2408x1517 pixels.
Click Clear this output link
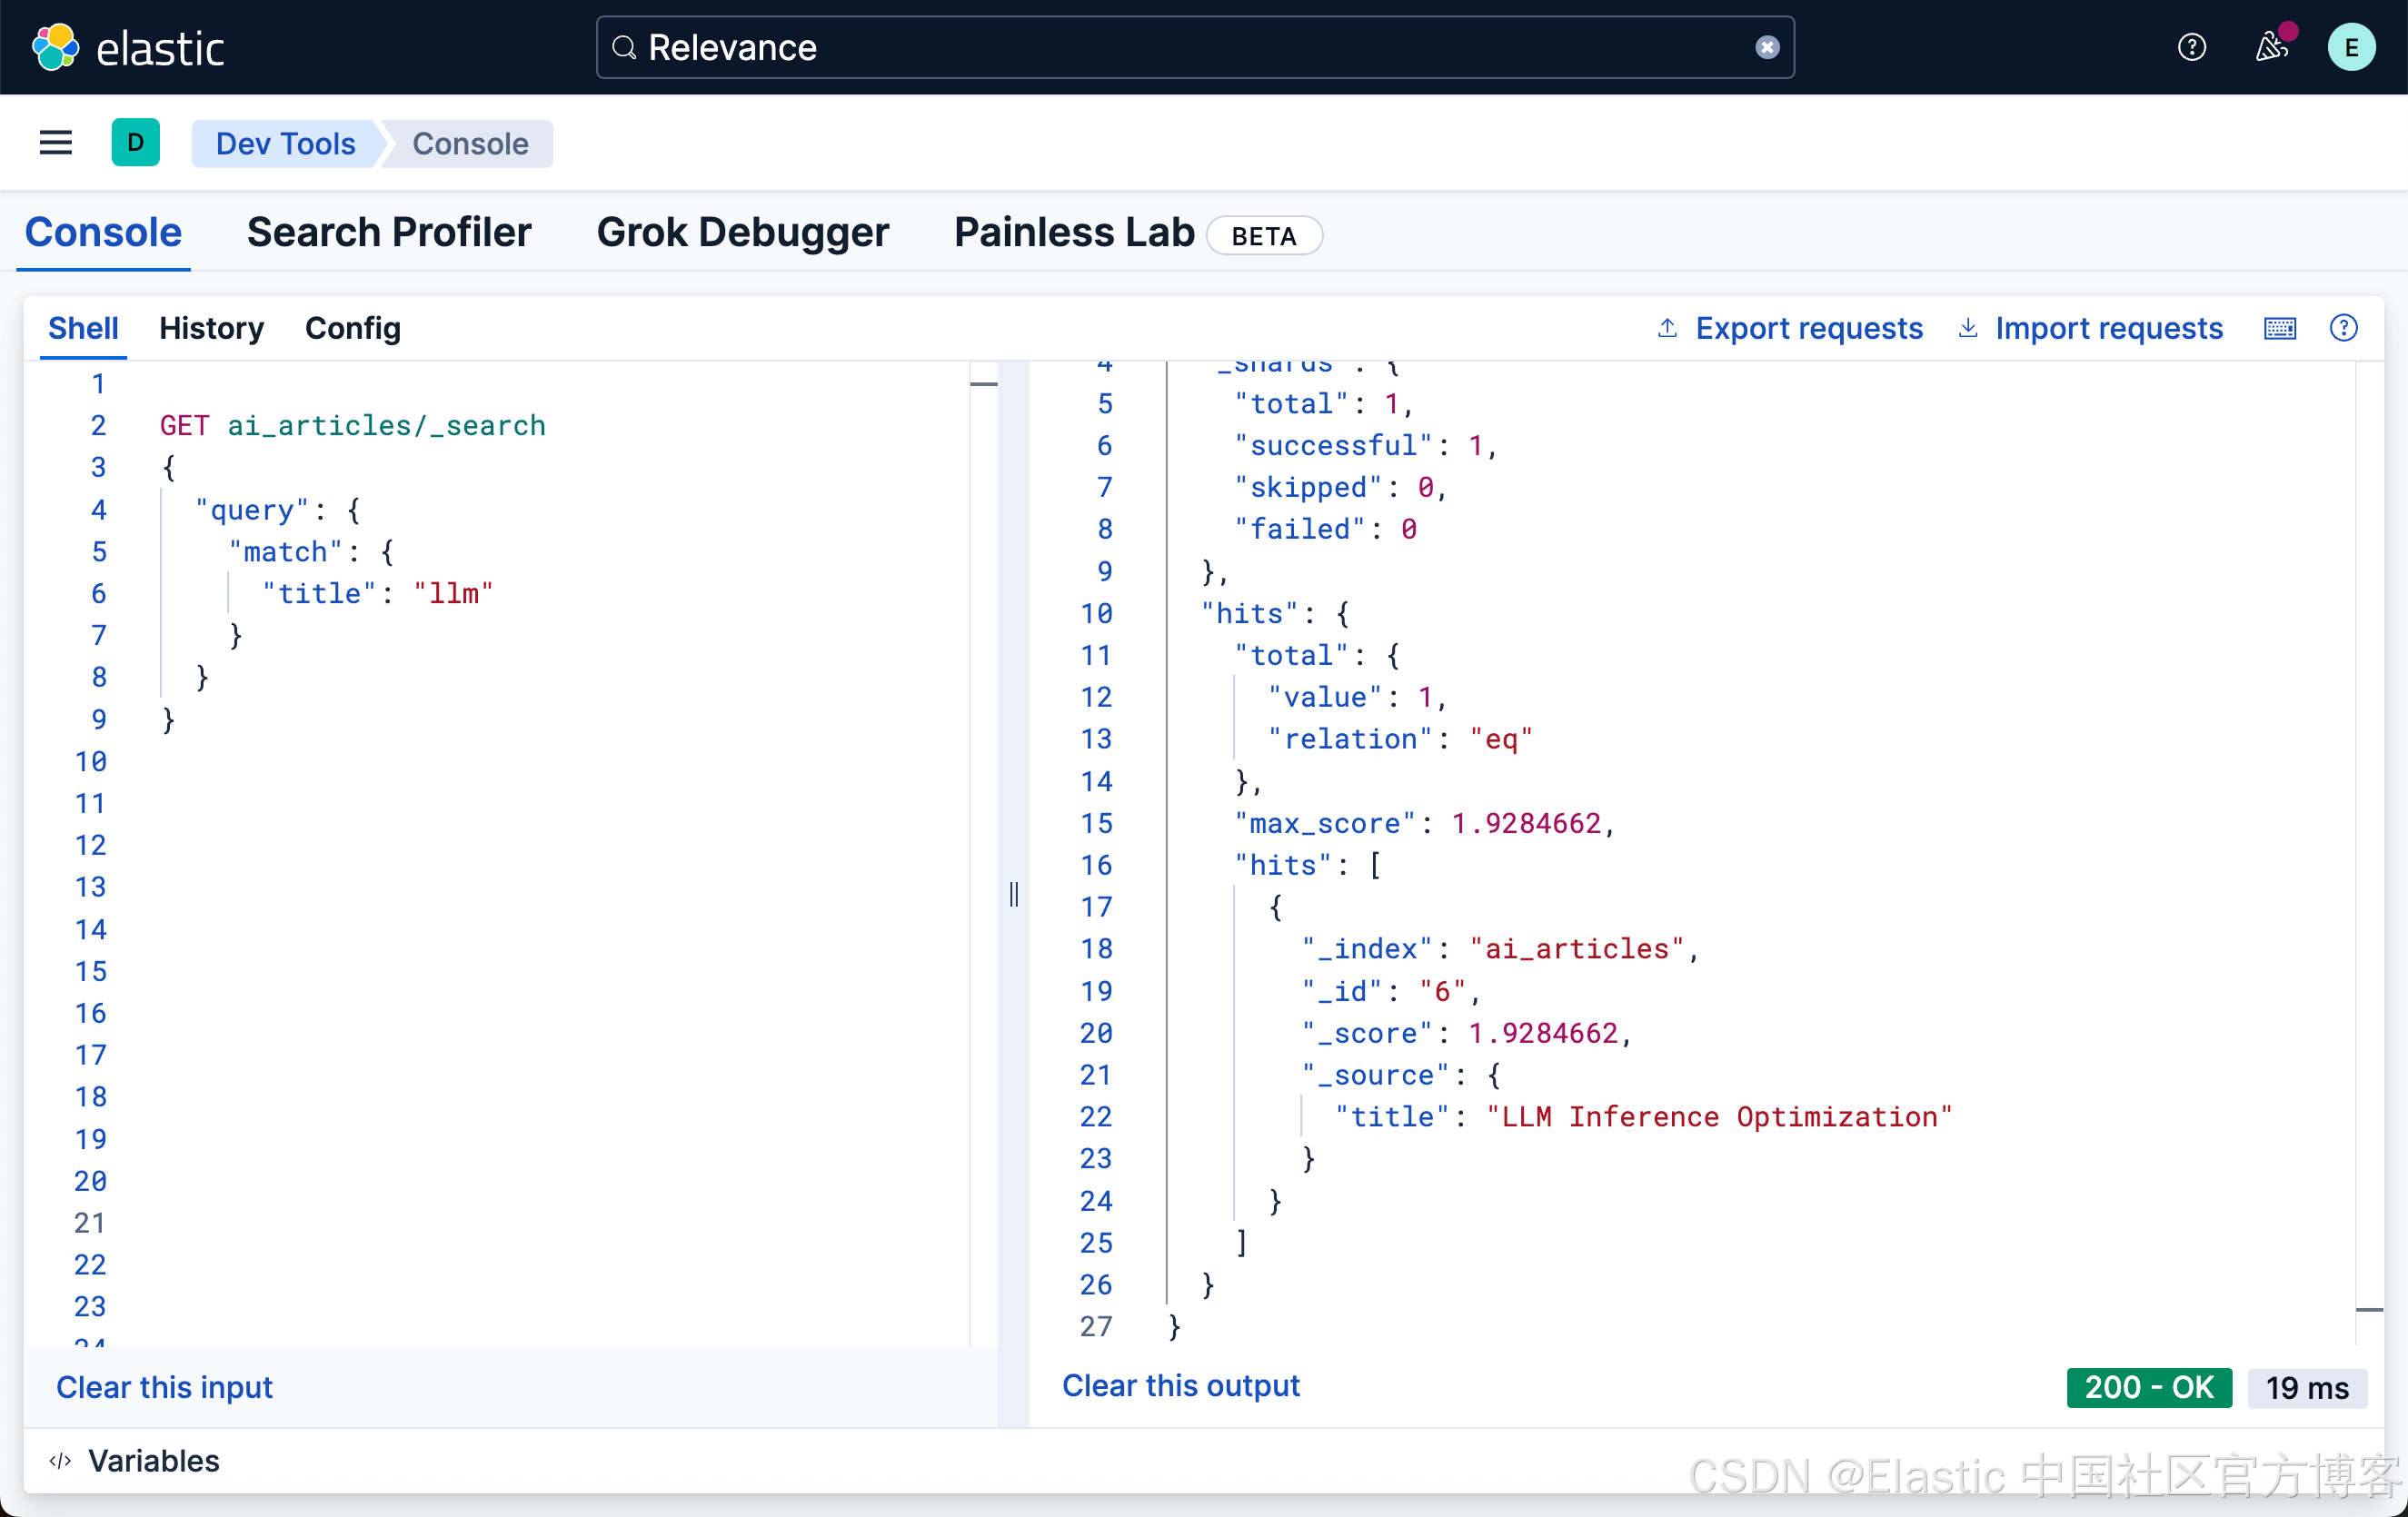point(1180,1385)
